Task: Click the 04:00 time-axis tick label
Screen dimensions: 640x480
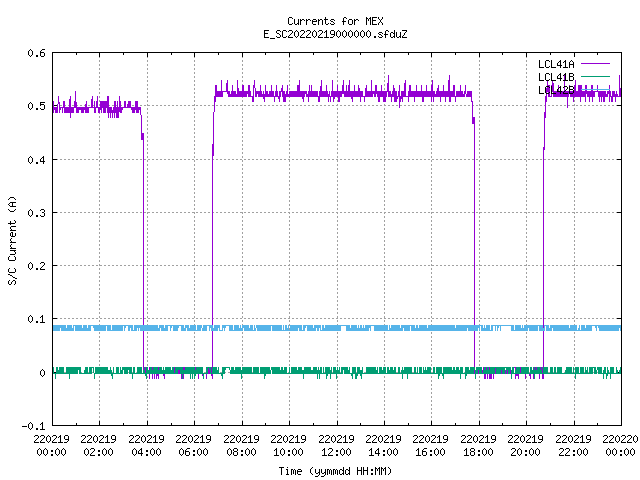Action: click(x=146, y=452)
